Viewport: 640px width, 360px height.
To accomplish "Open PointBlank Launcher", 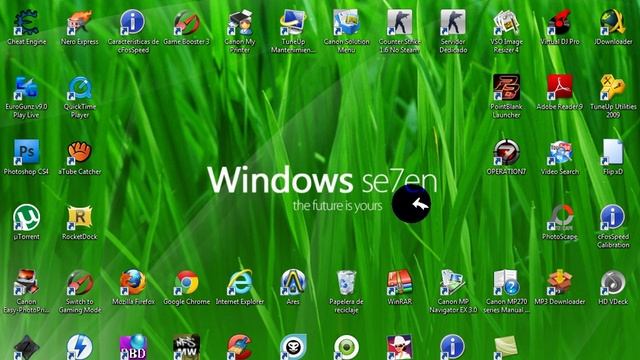I will tap(506, 87).
